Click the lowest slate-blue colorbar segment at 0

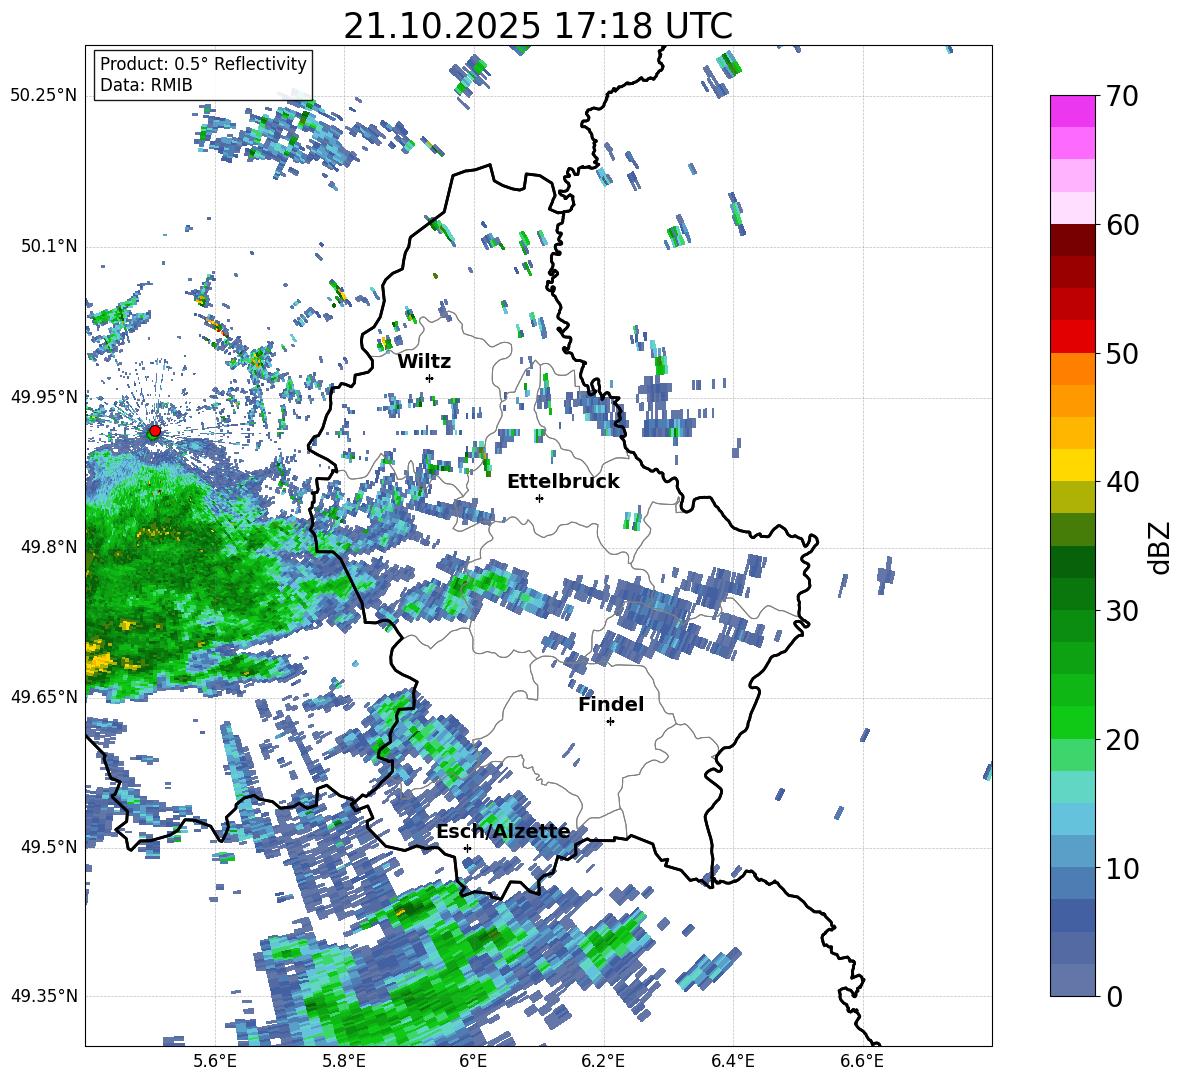(x=1072, y=979)
